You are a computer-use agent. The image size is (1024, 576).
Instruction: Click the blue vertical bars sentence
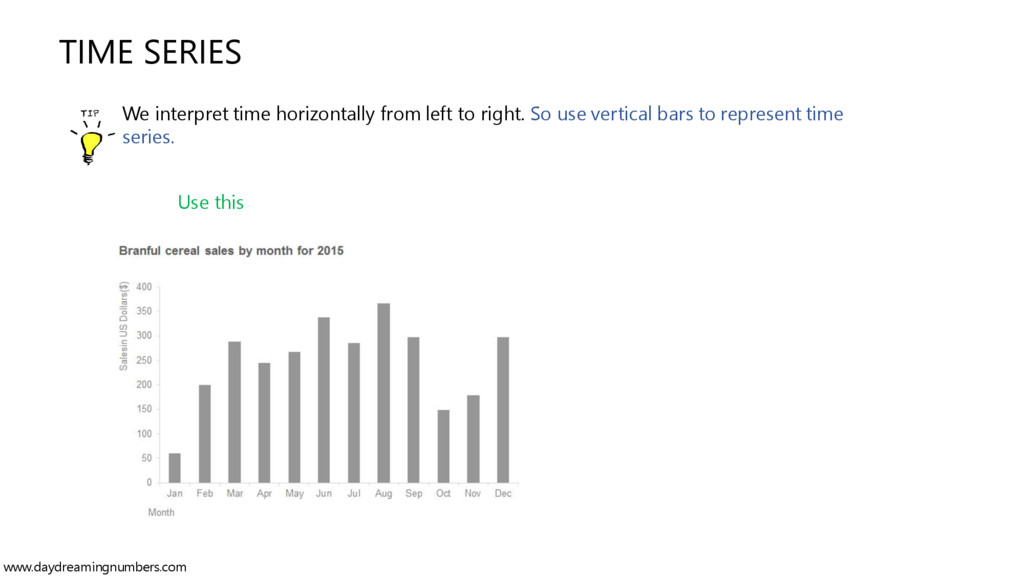point(483,125)
